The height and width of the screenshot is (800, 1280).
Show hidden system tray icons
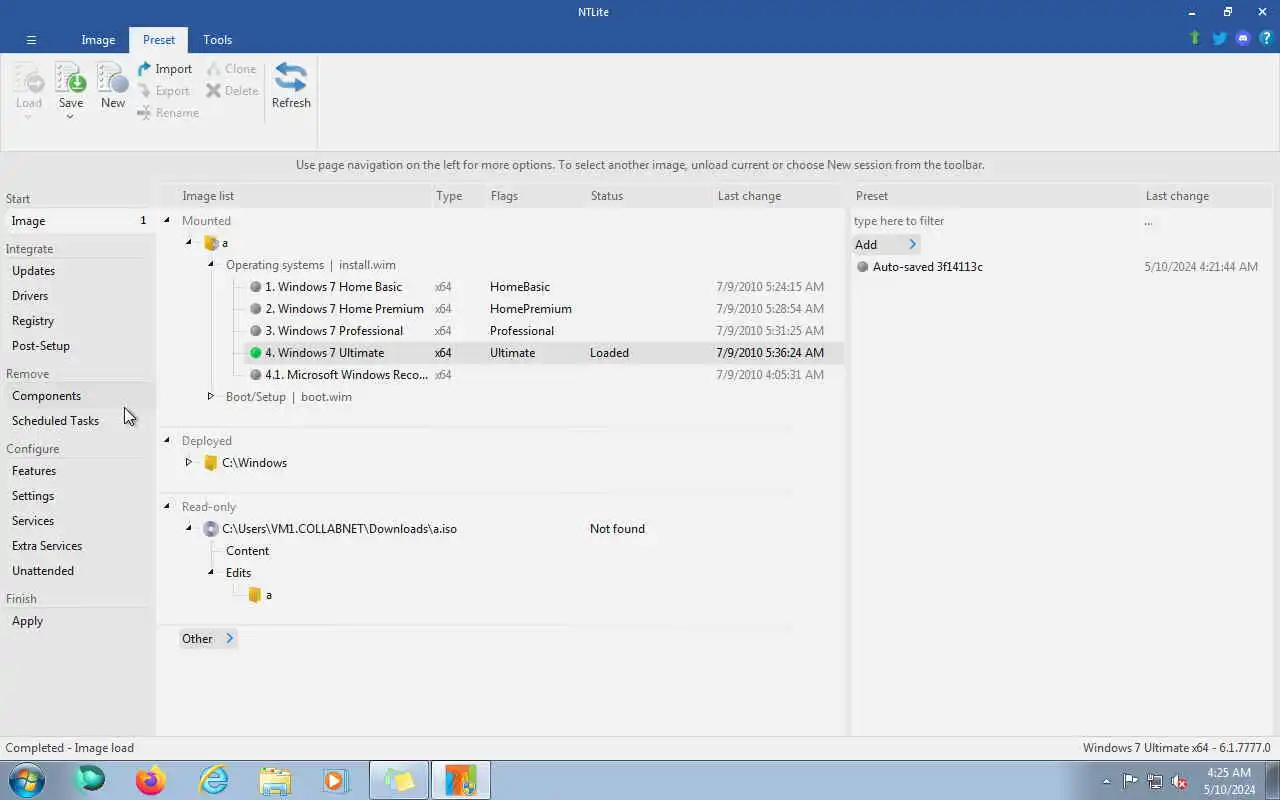pos(1106,781)
